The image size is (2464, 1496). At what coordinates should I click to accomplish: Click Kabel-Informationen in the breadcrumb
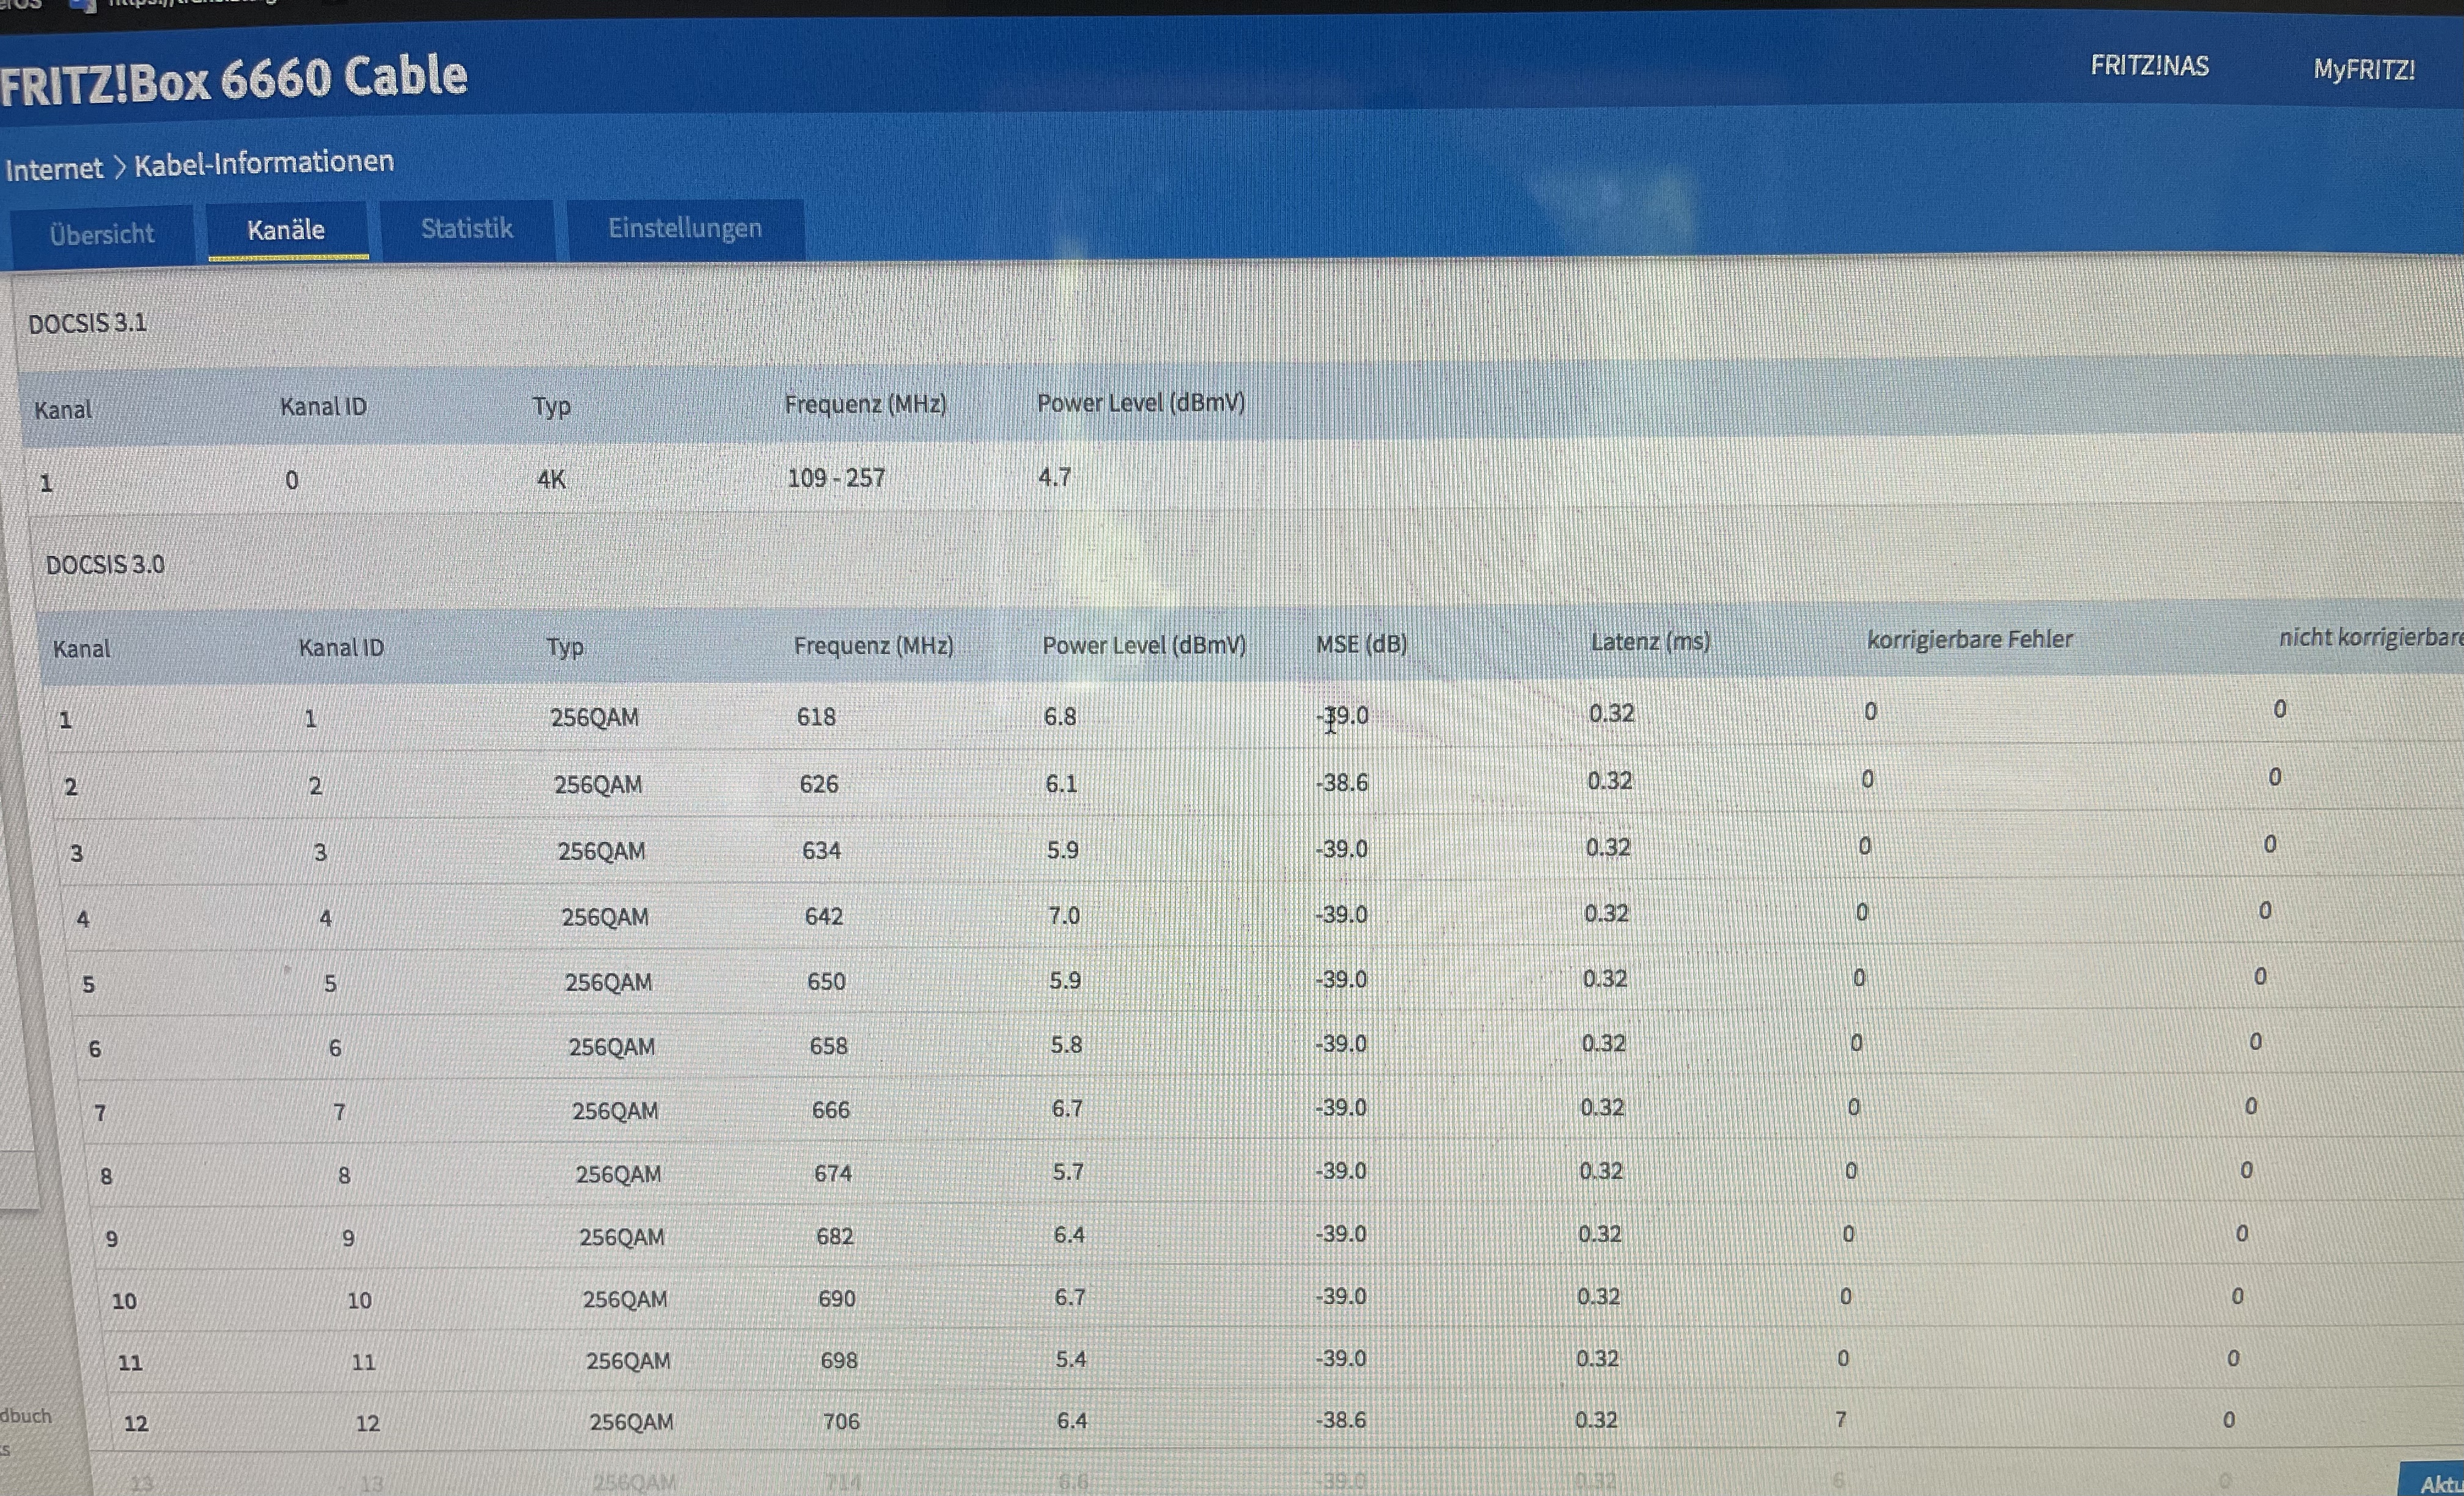coord(264,162)
